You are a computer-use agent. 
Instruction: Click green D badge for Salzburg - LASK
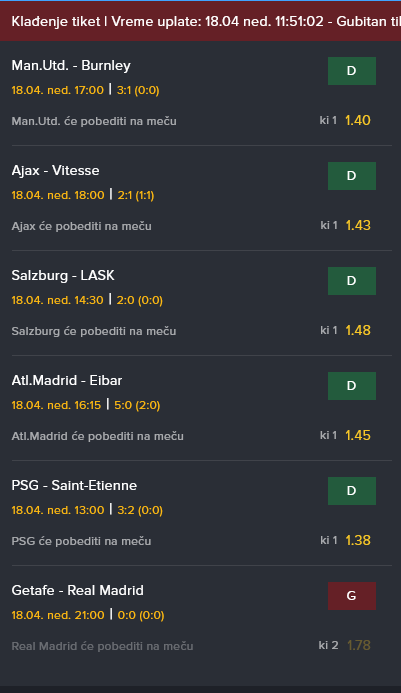351,281
